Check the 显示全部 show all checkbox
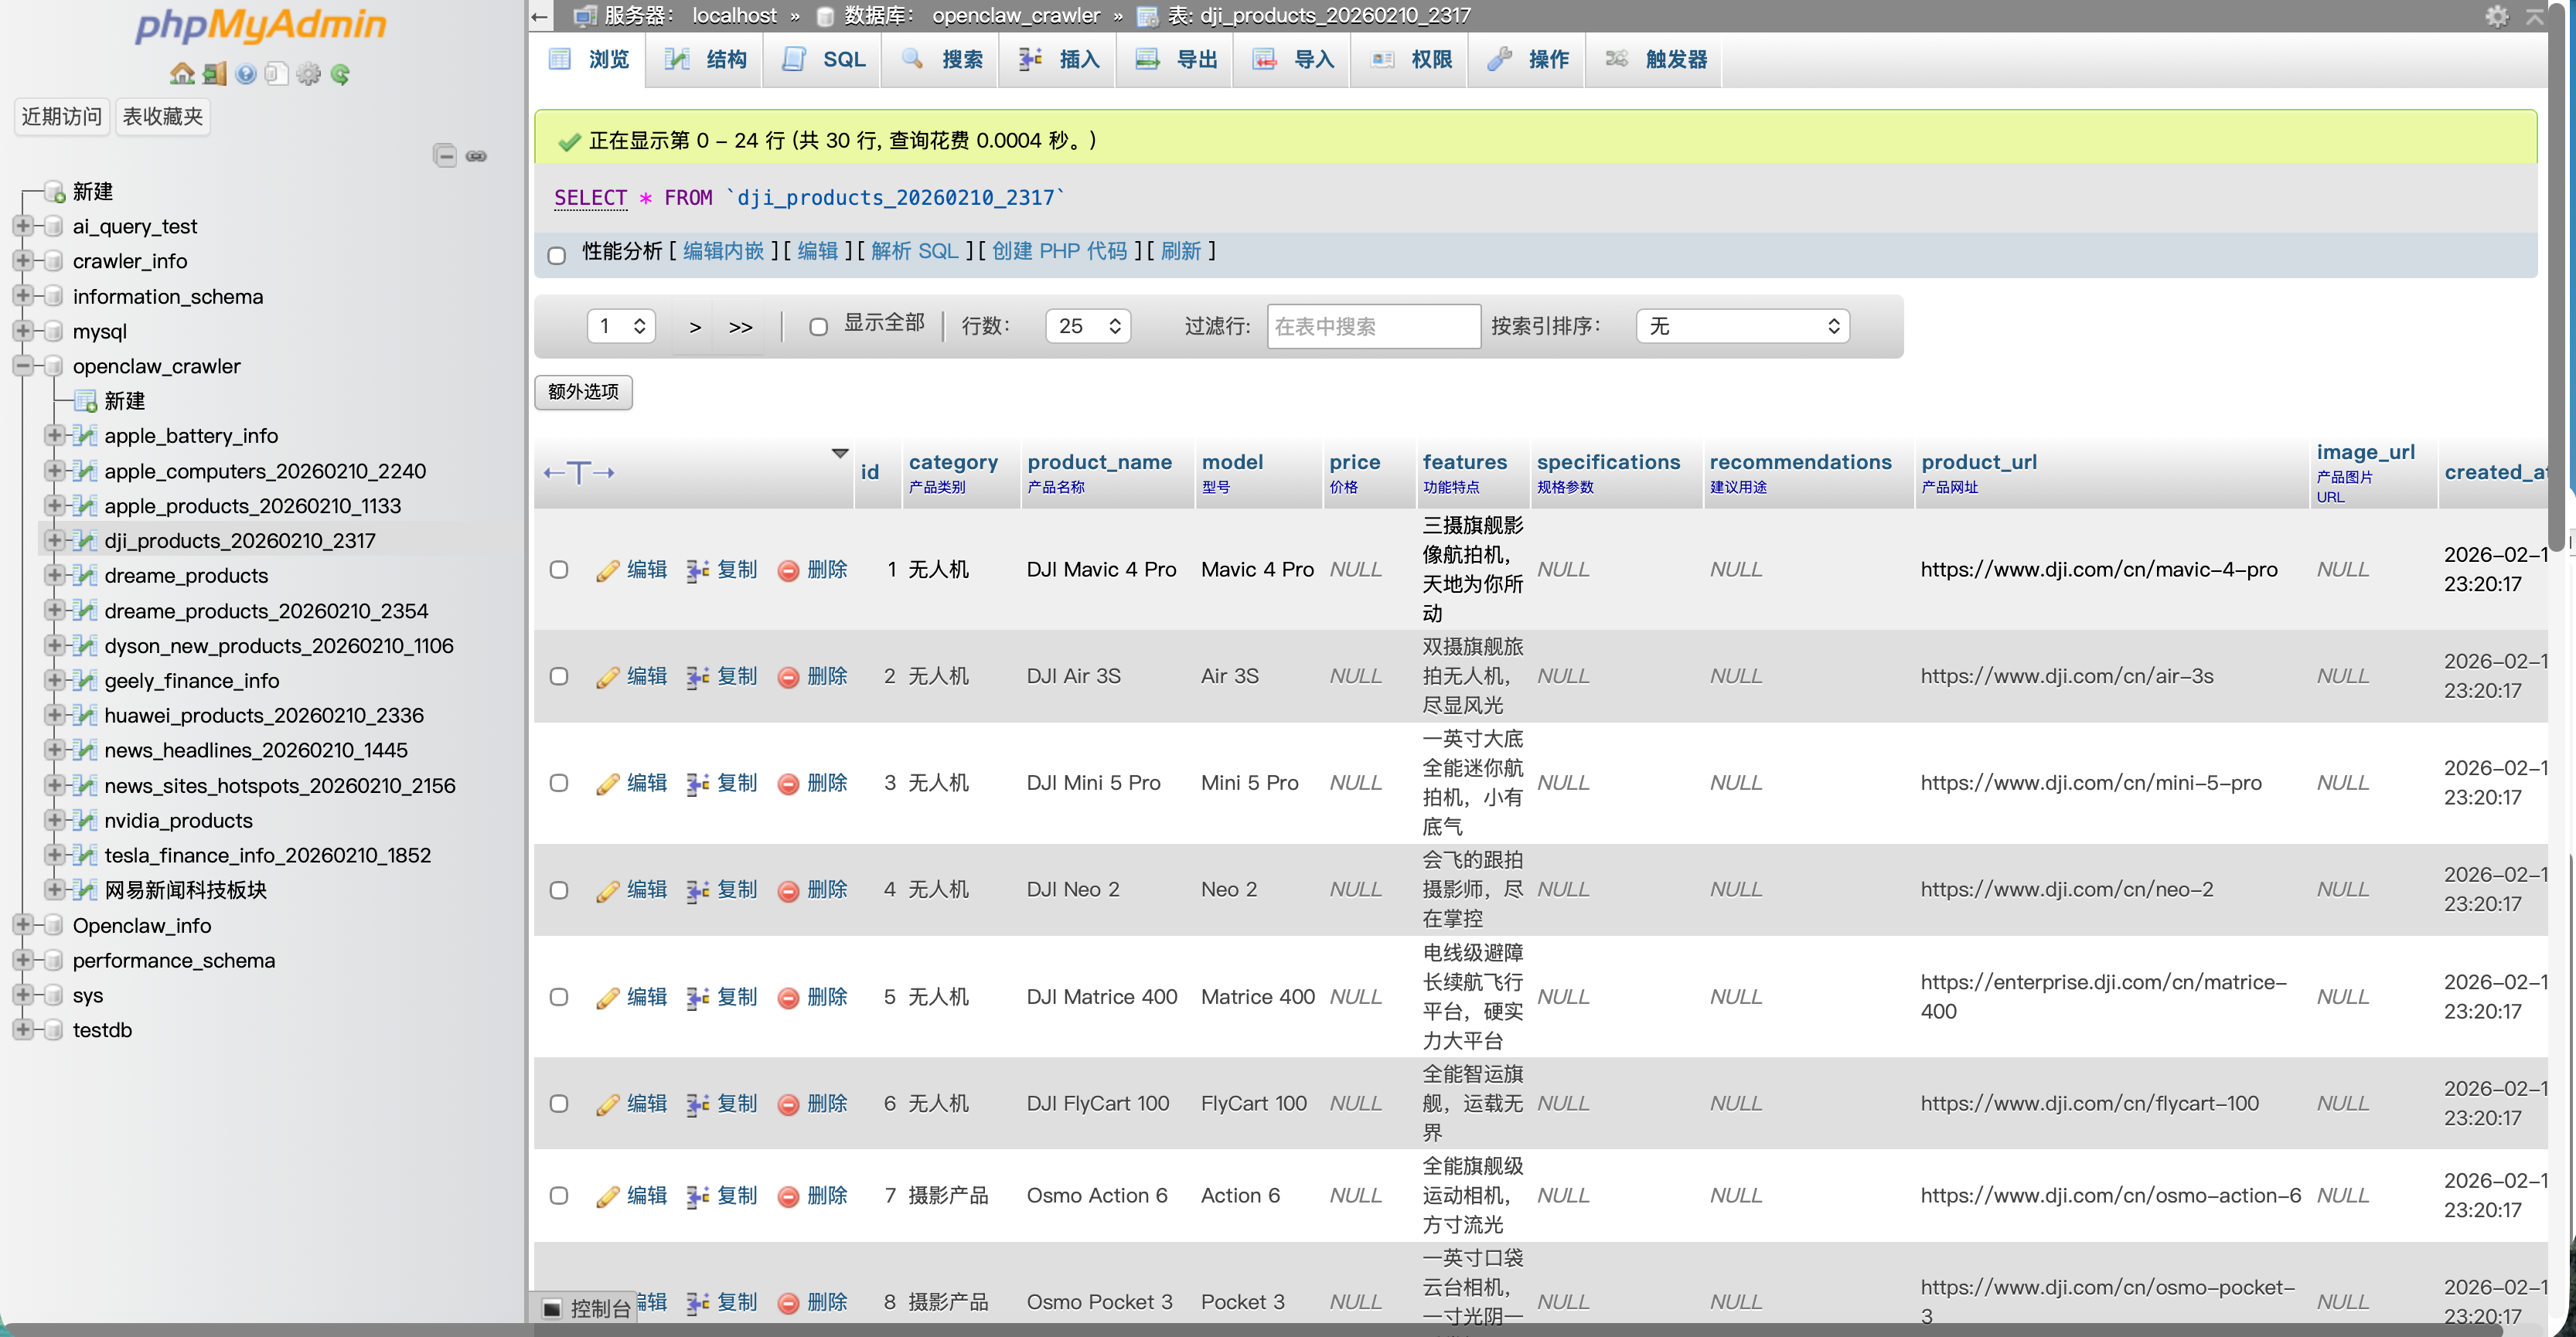This screenshot has width=2576, height=1337. pyautogui.click(x=818, y=326)
